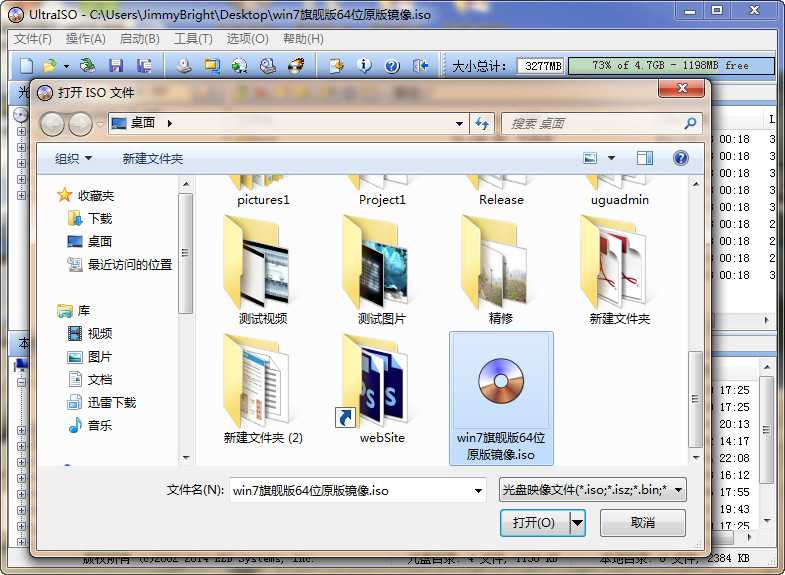Click the New file icon in UltraISO toolbar
The height and width of the screenshot is (575, 785).
point(26,66)
